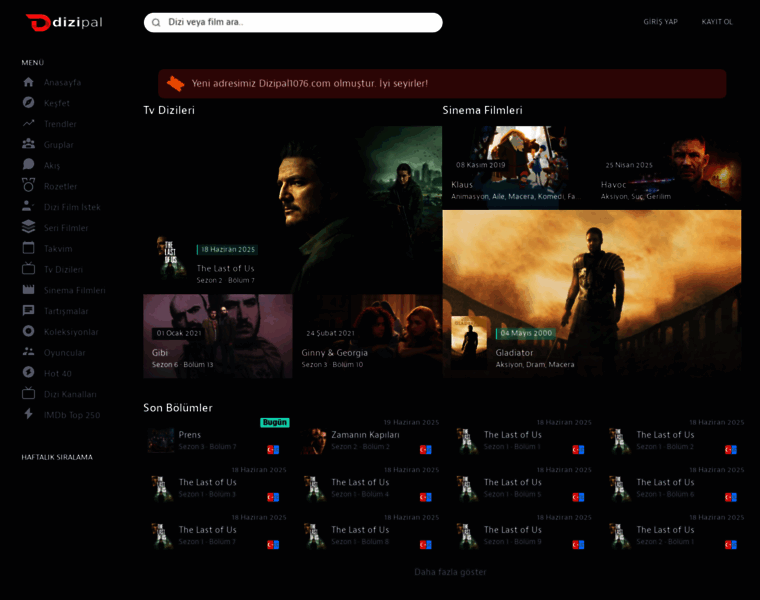This screenshot has height=600, width=760.
Task: Click the HAFTALIK SIRALAMA heading
Action: 57,457
